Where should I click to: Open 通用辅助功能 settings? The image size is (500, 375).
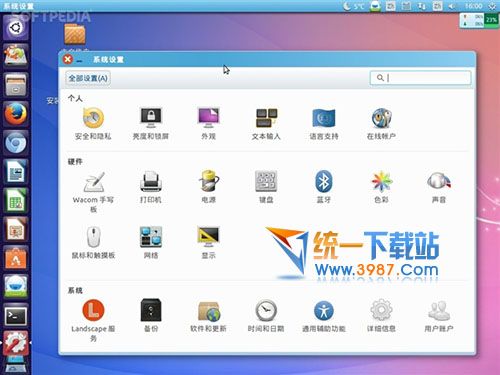tap(324, 316)
